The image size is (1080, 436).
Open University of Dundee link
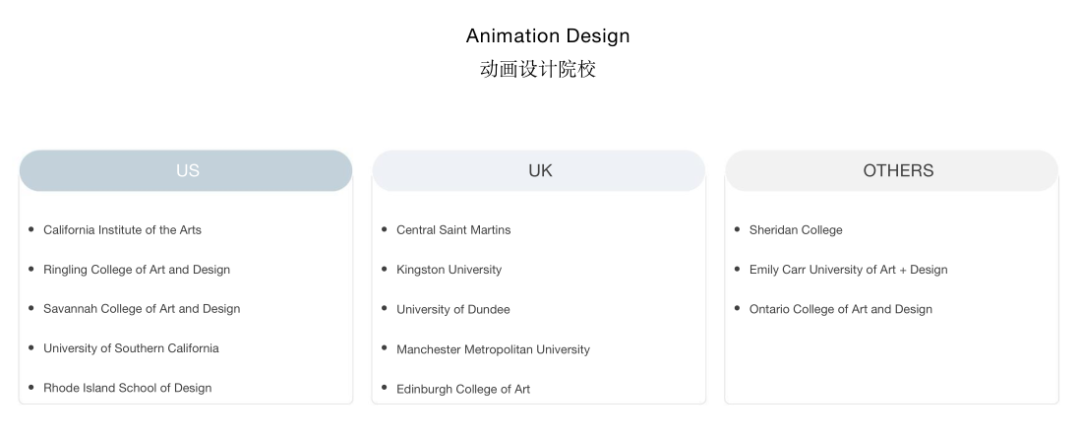453,310
